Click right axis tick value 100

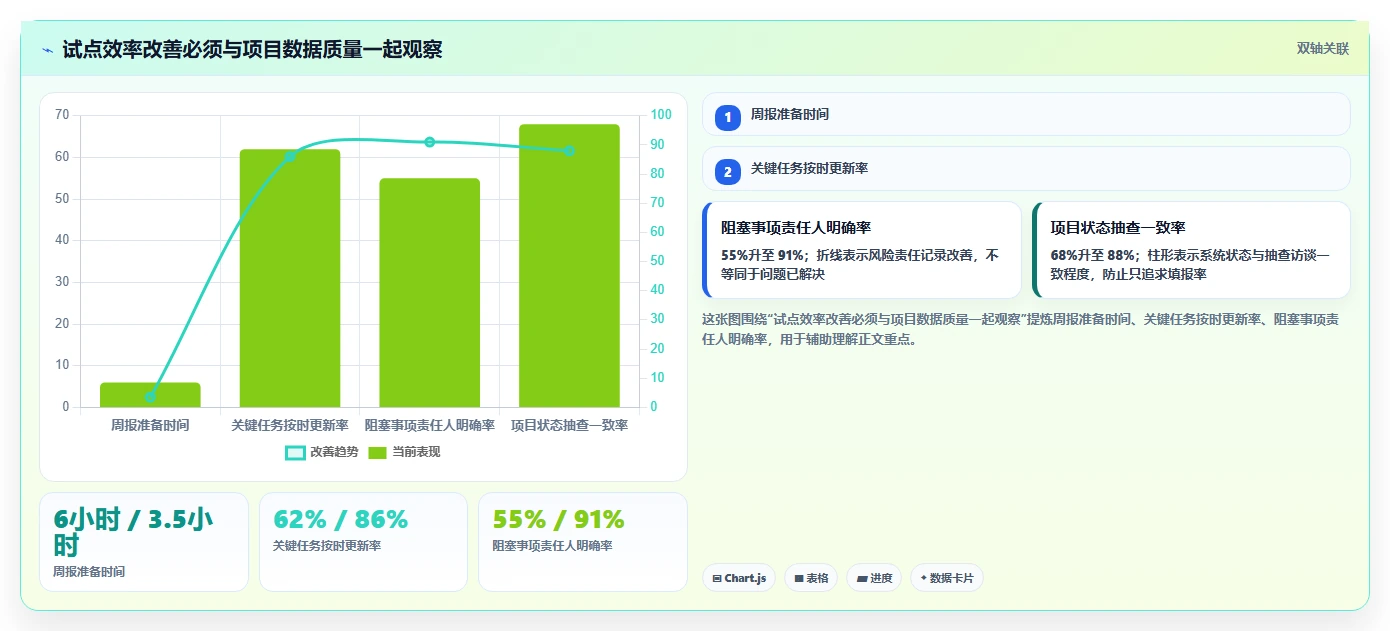click(x=659, y=115)
